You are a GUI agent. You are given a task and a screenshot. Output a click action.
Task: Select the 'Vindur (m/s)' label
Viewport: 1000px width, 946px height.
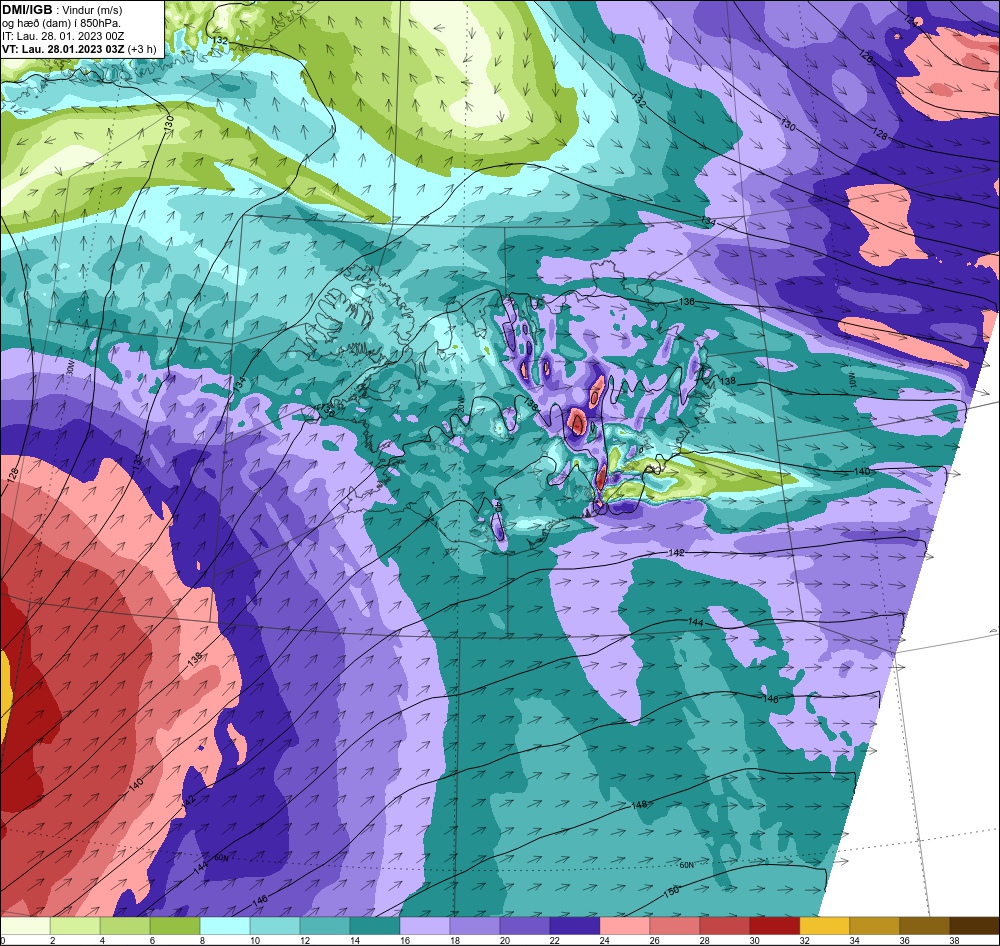(94, 10)
